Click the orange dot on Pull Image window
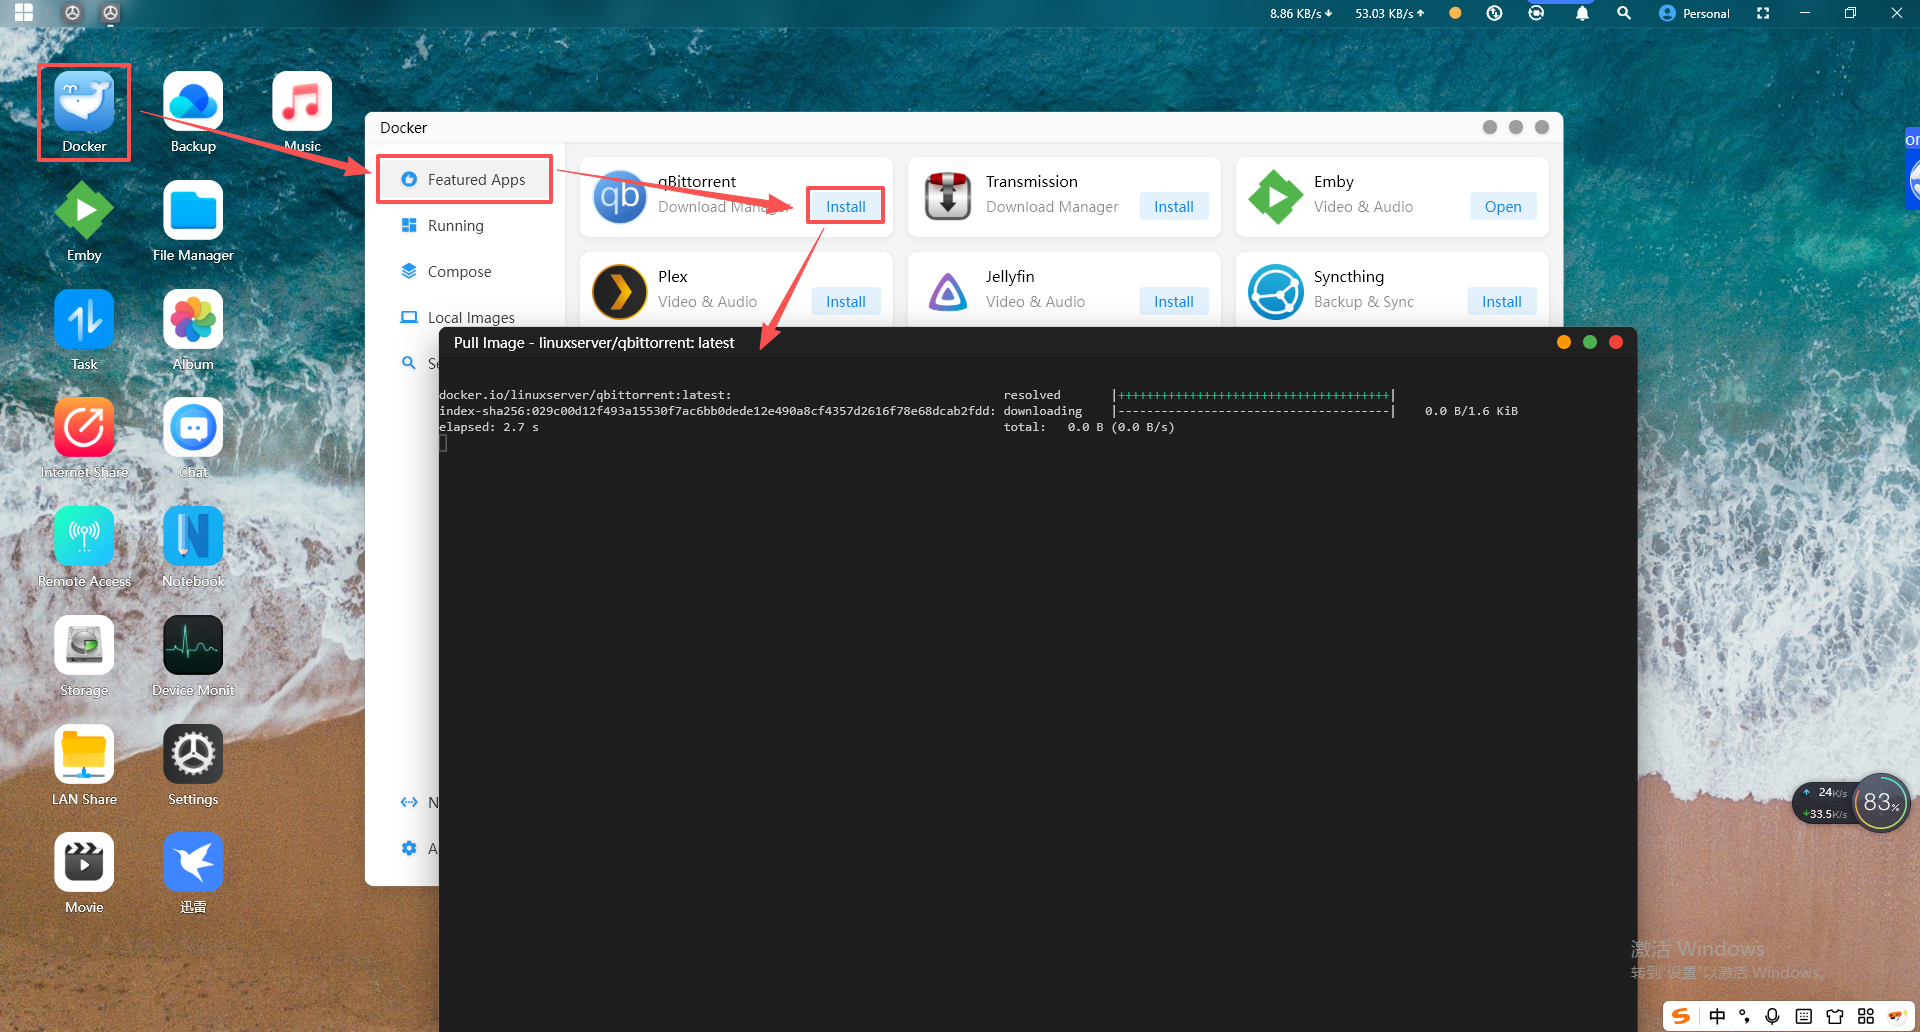 click(x=1564, y=342)
